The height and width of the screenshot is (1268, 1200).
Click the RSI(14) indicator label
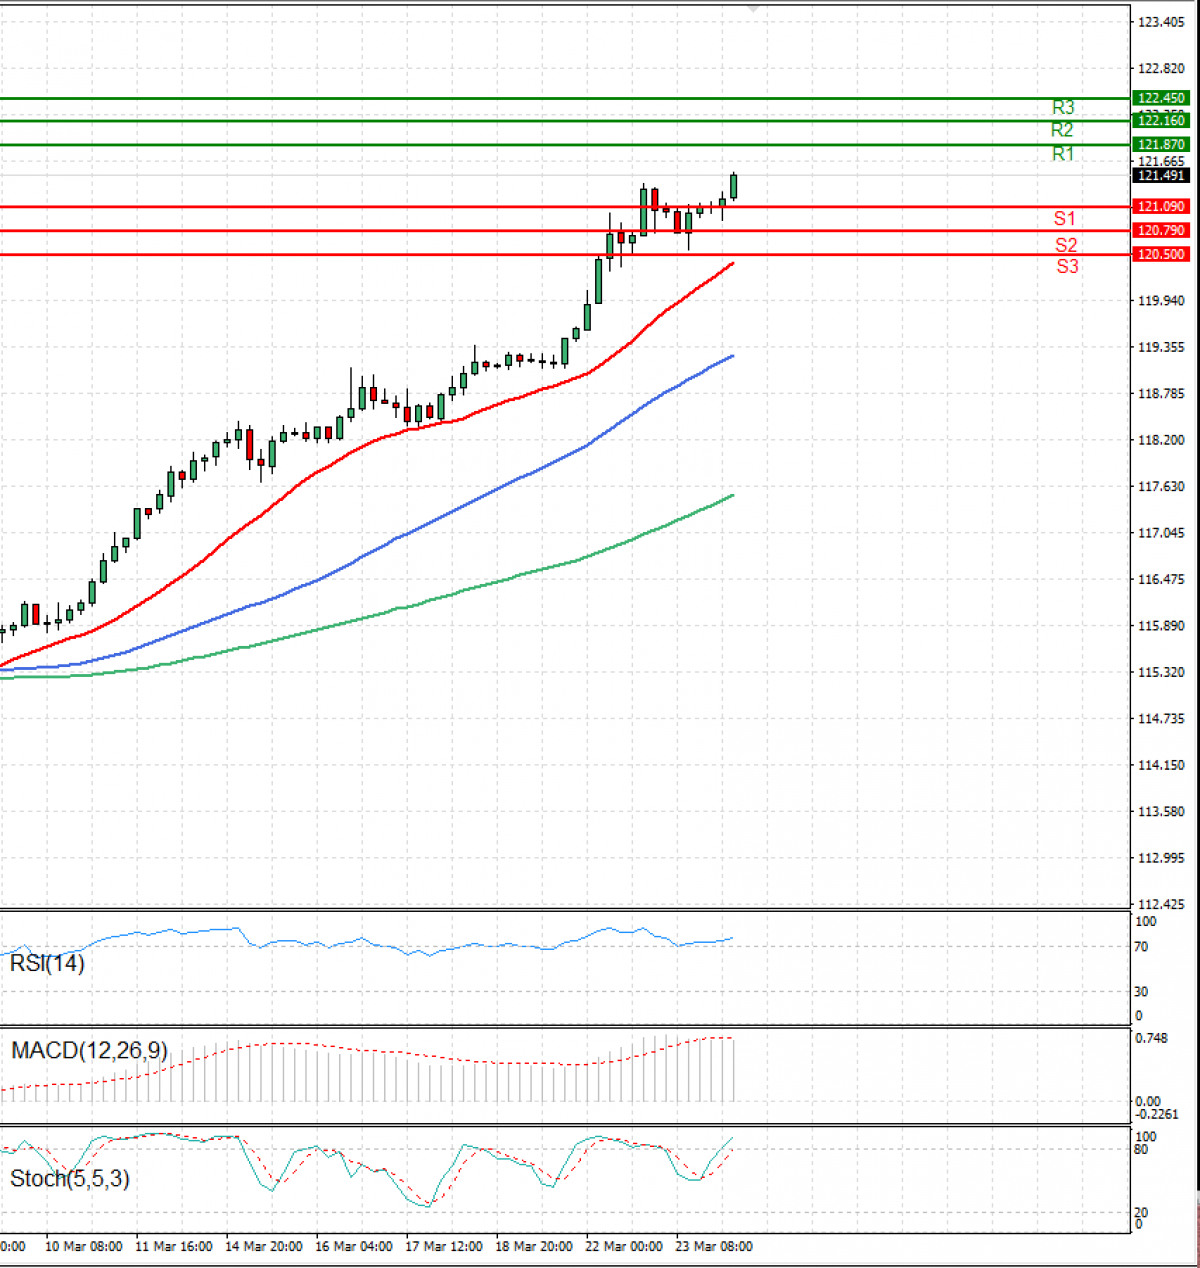point(47,964)
